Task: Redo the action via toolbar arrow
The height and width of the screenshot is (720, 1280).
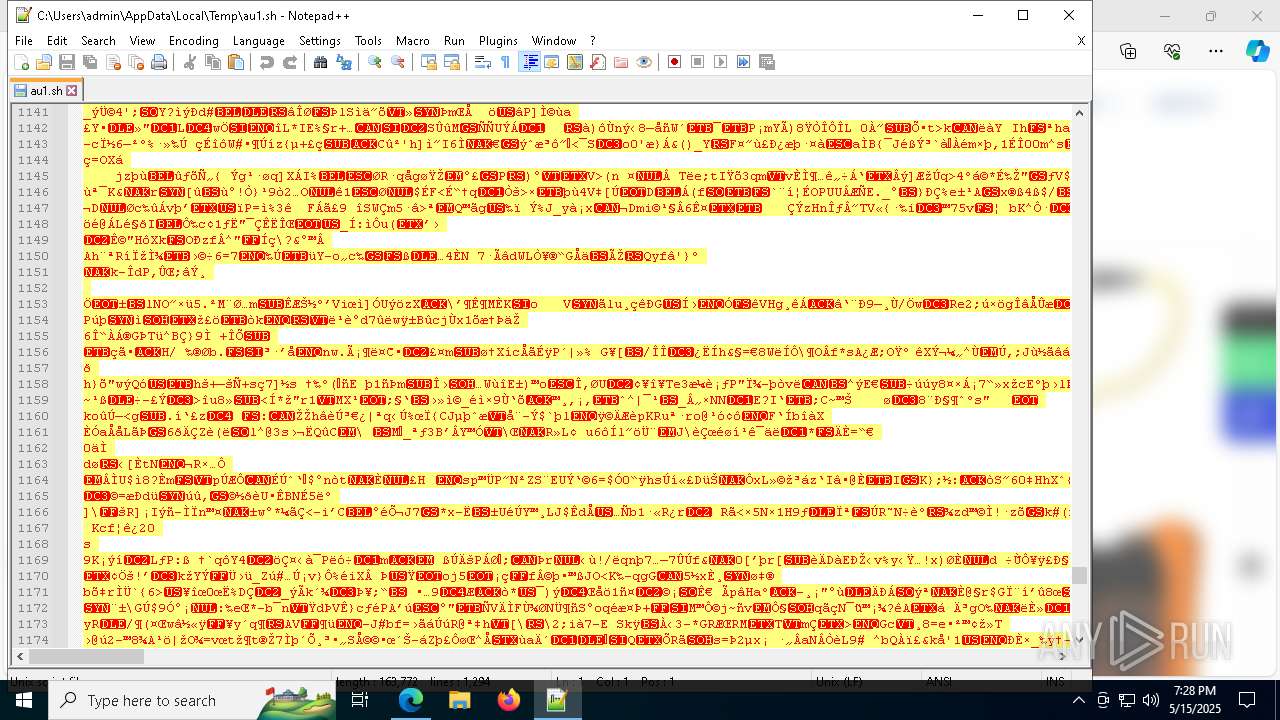Action: (289, 62)
